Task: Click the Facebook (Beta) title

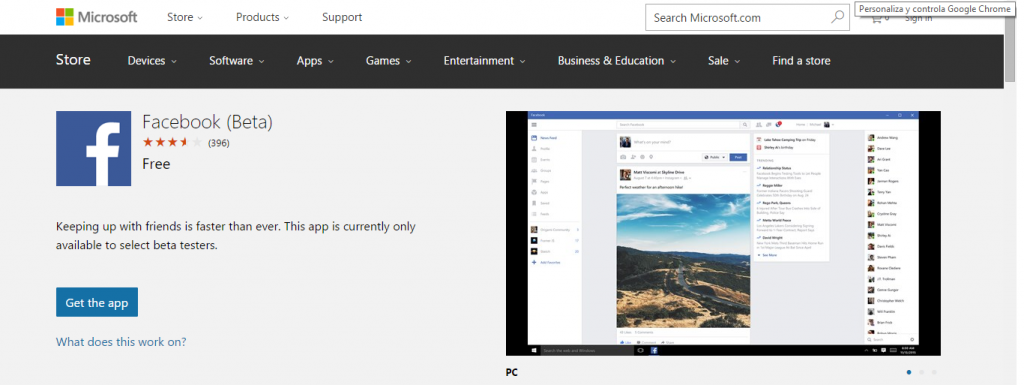Action: coord(207,122)
